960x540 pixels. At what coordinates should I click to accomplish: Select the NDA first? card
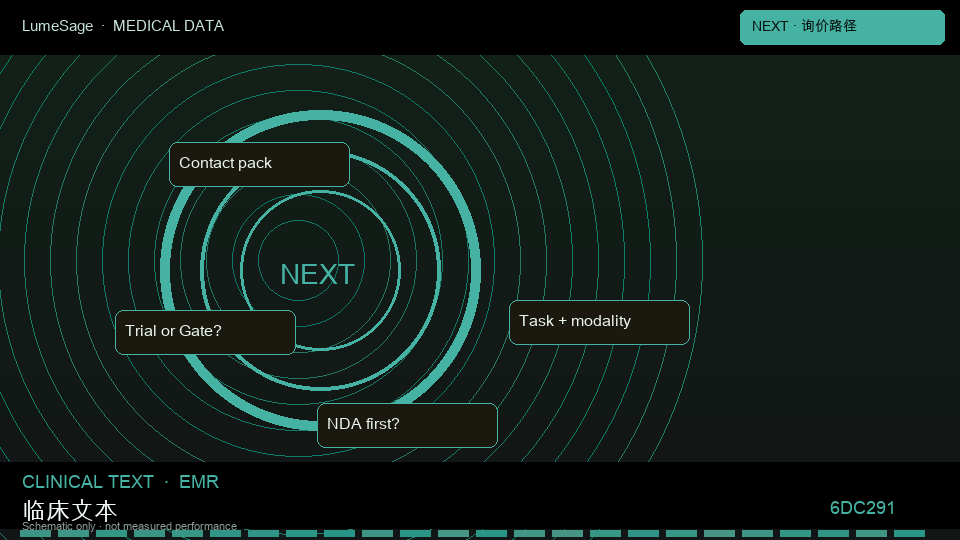click(x=407, y=425)
